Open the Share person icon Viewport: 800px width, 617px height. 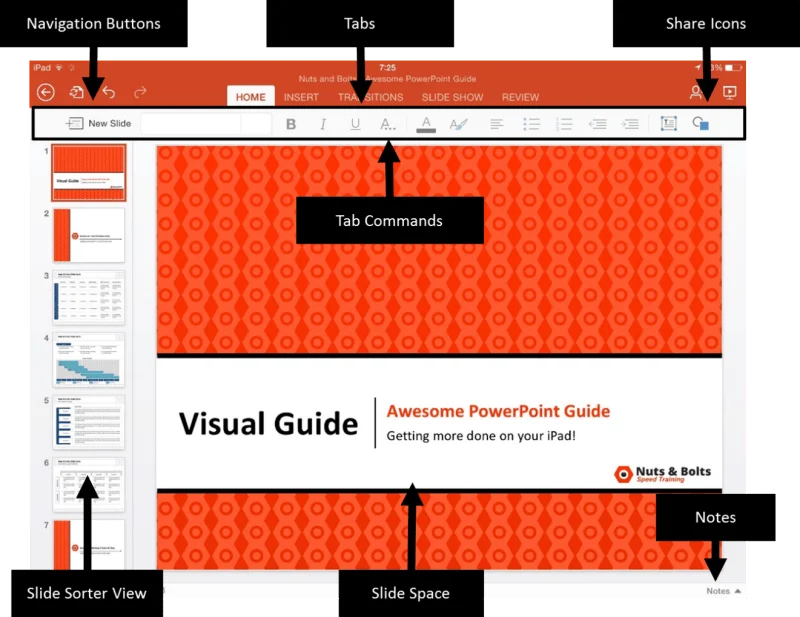click(x=695, y=92)
